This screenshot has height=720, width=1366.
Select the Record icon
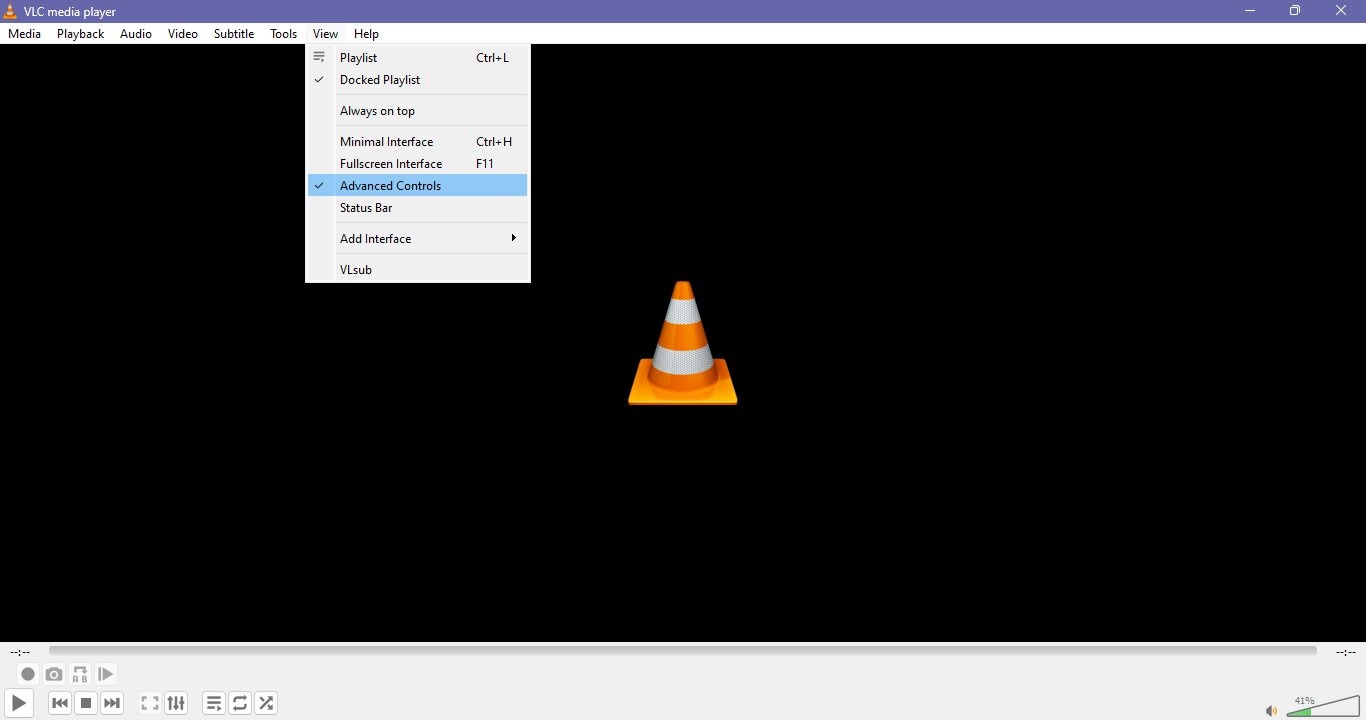click(28, 674)
